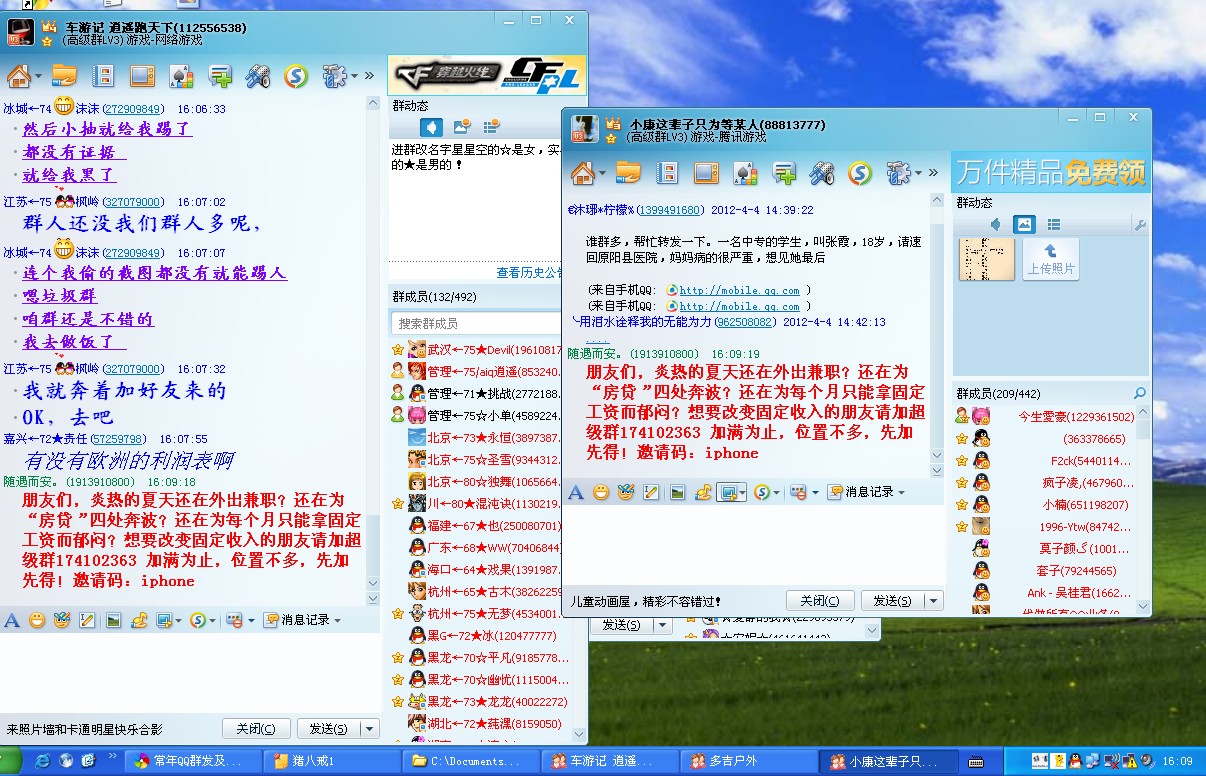Open group dynamics wrench settings in 小康 window
The image size is (1206, 776).
click(x=1139, y=225)
